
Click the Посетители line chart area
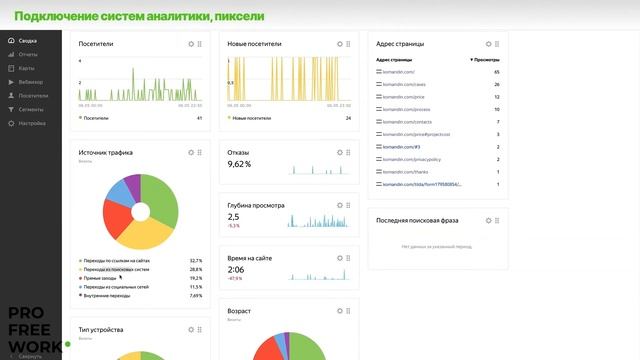tap(140, 80)
